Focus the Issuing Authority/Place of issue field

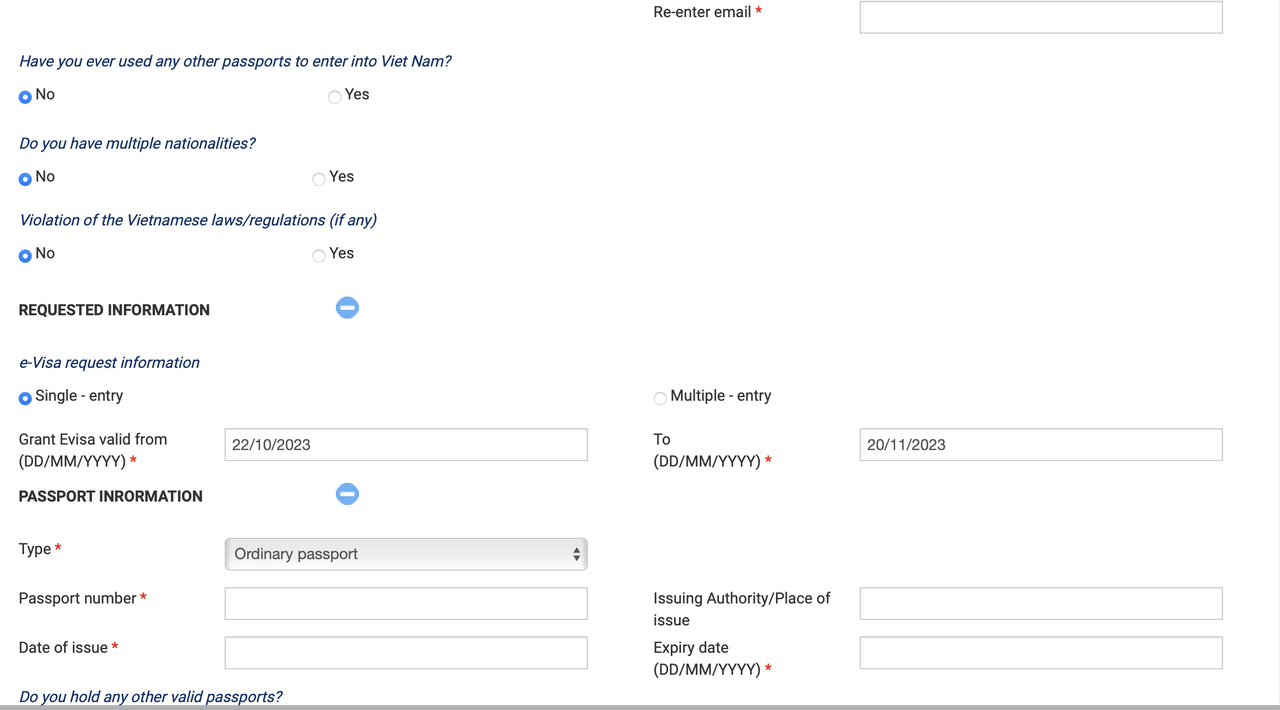pyautogui.click(x=1041, y=603)
